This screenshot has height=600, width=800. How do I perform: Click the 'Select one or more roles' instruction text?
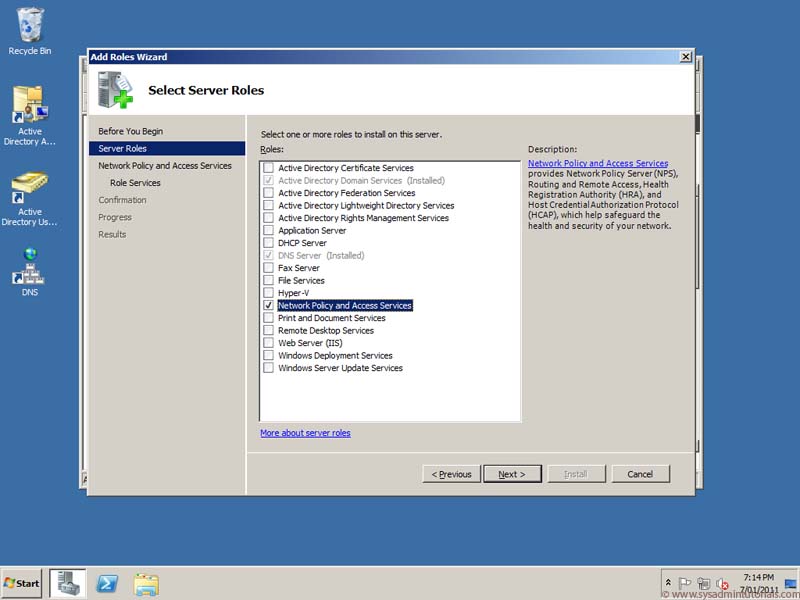point(352,135)
